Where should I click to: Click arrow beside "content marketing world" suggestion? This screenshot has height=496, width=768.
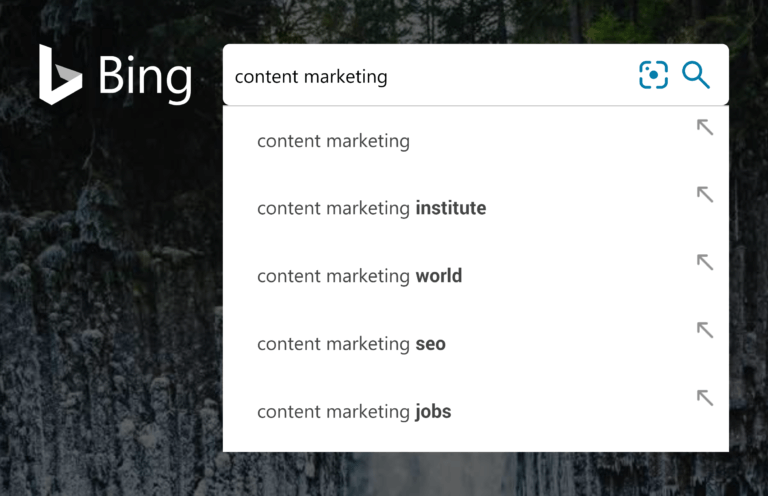tap(705, 262)
